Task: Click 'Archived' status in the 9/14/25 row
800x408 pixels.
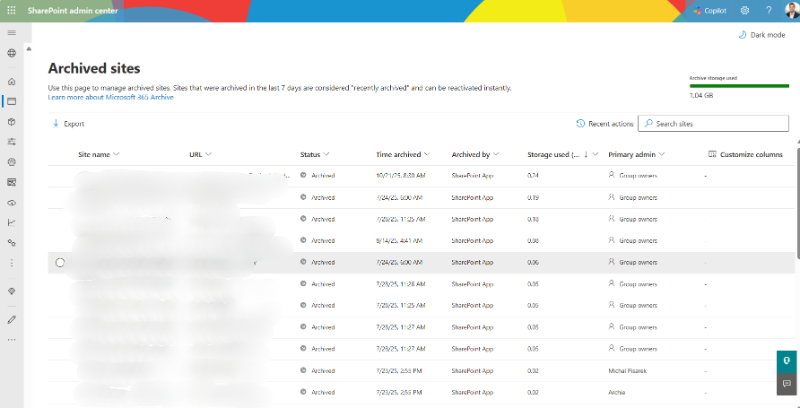Action: [323, 240]
